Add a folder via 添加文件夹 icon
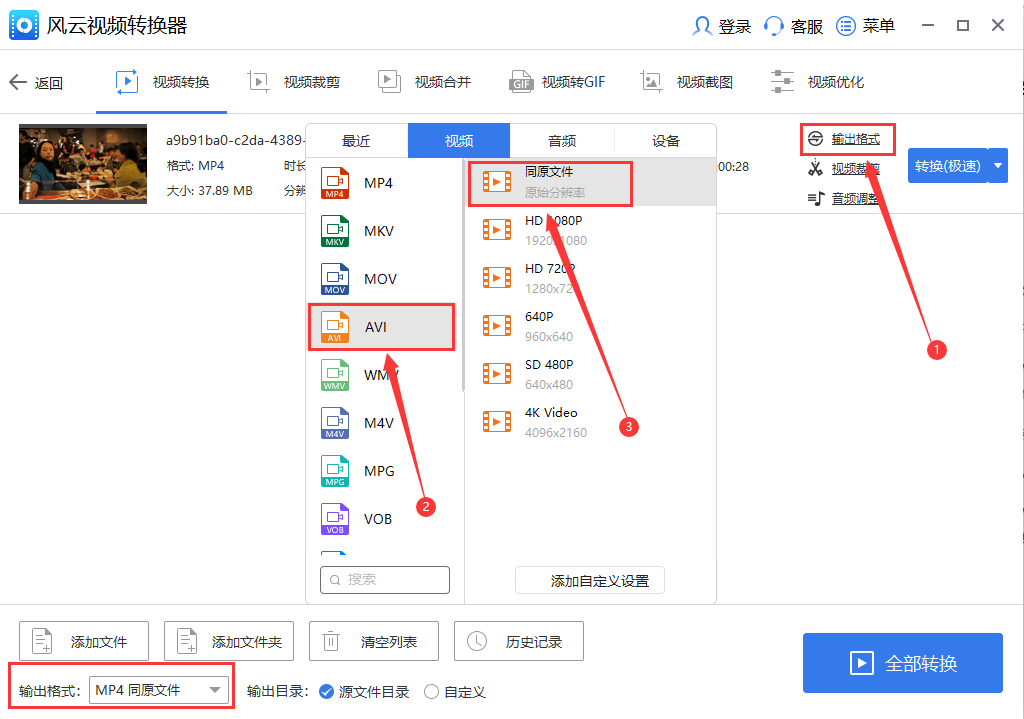Screen dimensions: 1024x719 (228, 641)
